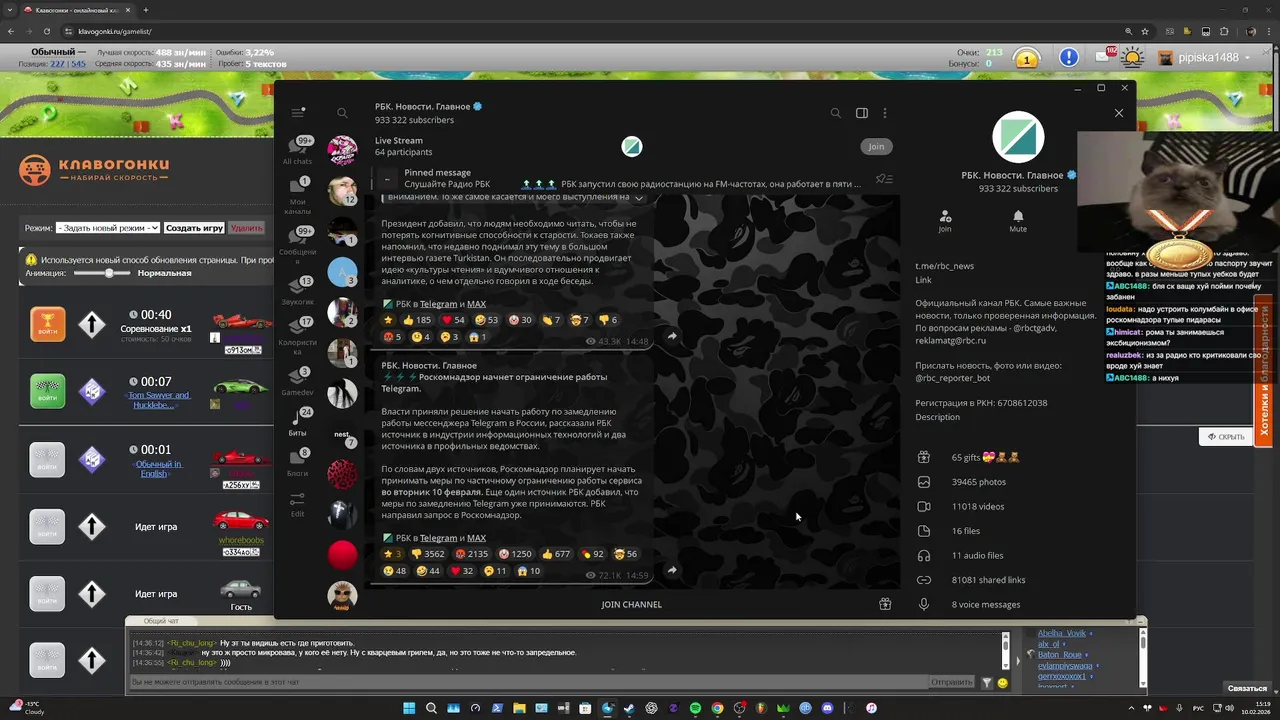Click the СКРЫТЬ button
Screen dimensions: 1280x720
(1226, 437)
